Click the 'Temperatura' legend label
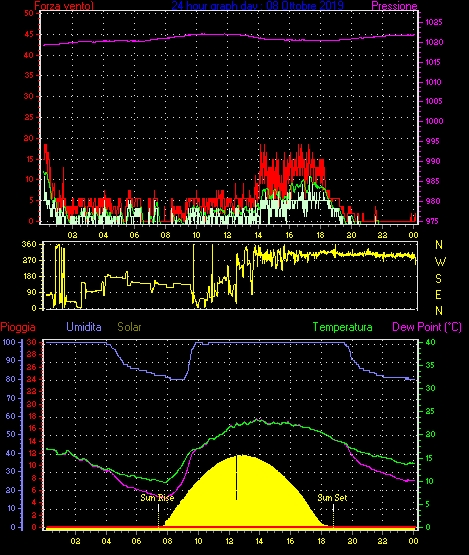 [342, 327]
